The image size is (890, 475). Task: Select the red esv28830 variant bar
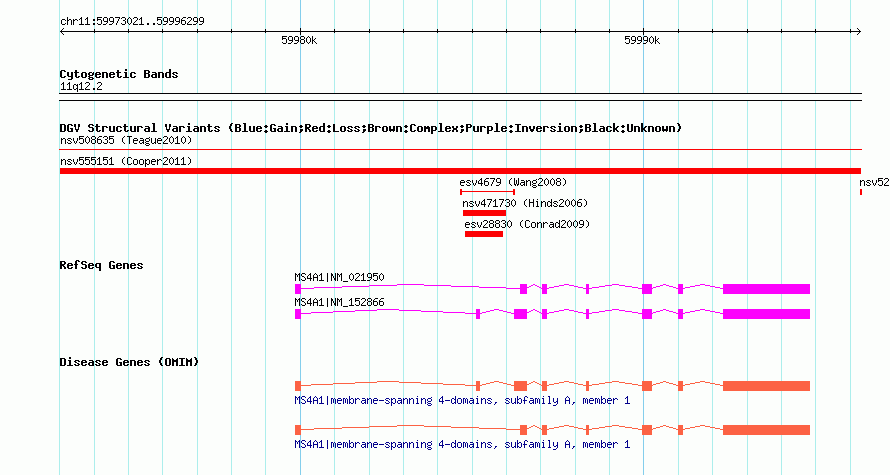[x=484, y=234]
